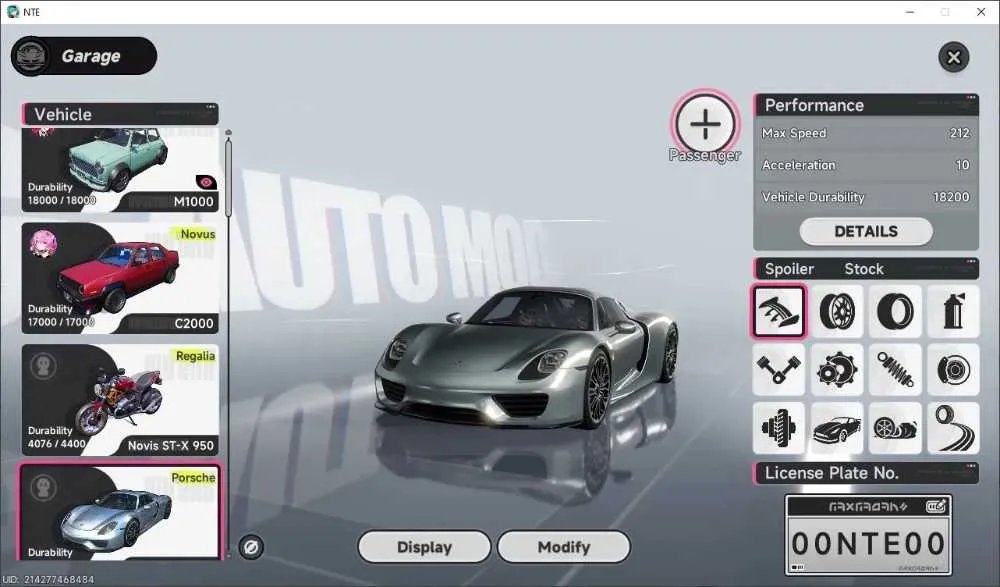Image resolution: width=1000 pixels, height=587 pixels.
Task: Open the wheel rim part slot
Action: pos(837,311)
